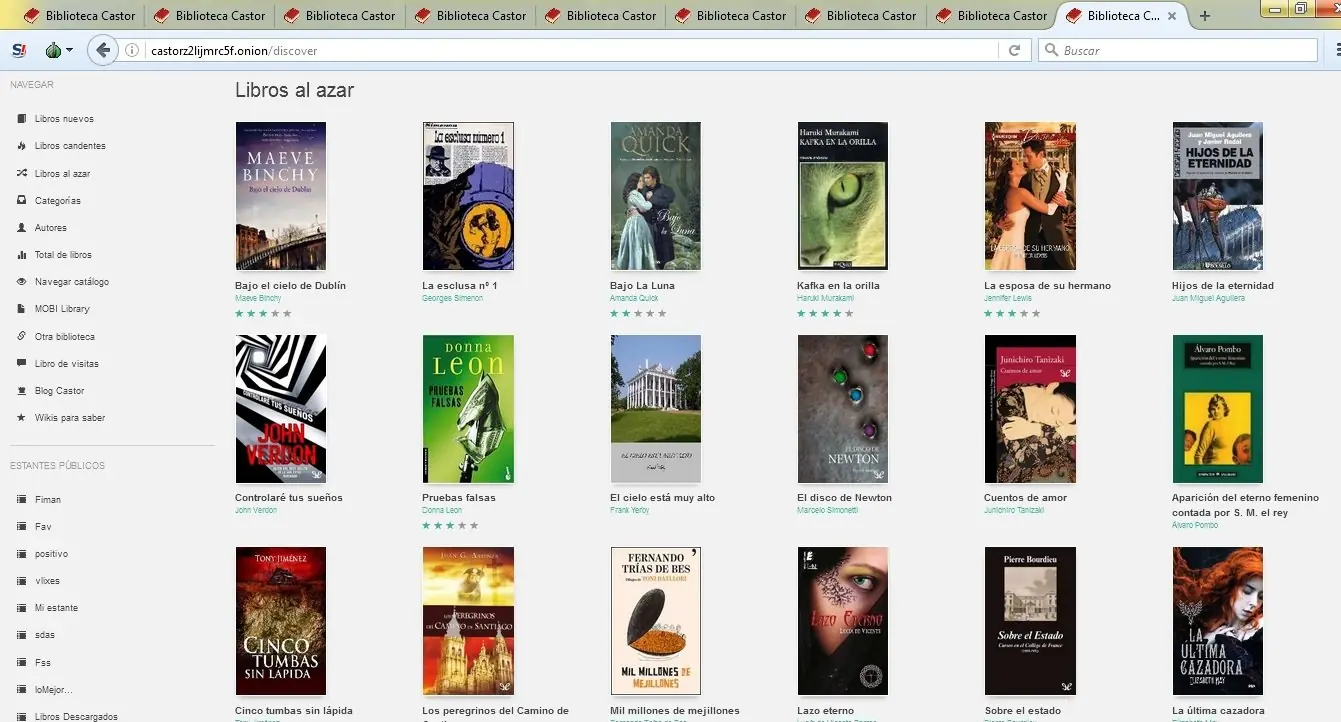The width and height of the screenshot is (1341, 722).
Task: Open Lazo eterno book cover
Action: pyautogui.click(x=842, y=621)
